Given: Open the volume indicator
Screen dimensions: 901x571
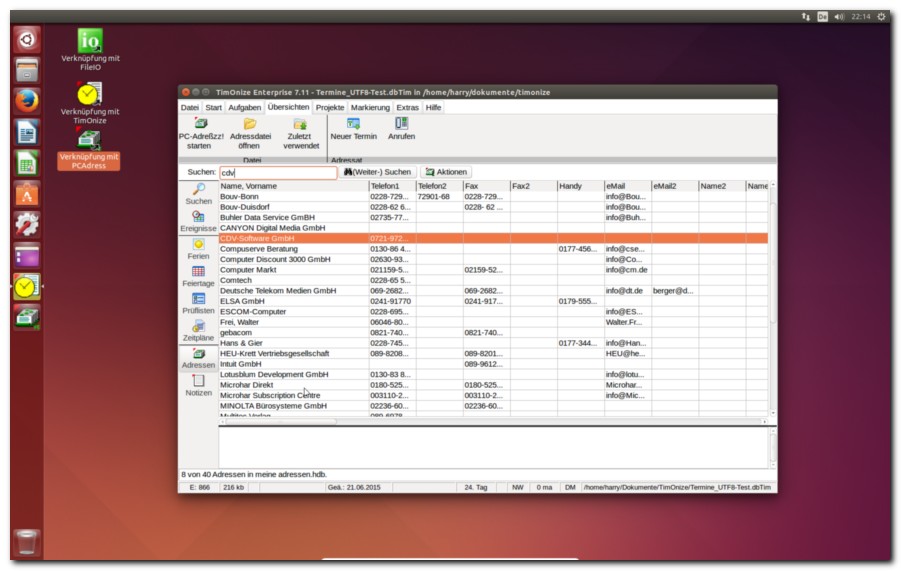Looking at the screenshot, I should pyautogui.click(x=840, y=17).
